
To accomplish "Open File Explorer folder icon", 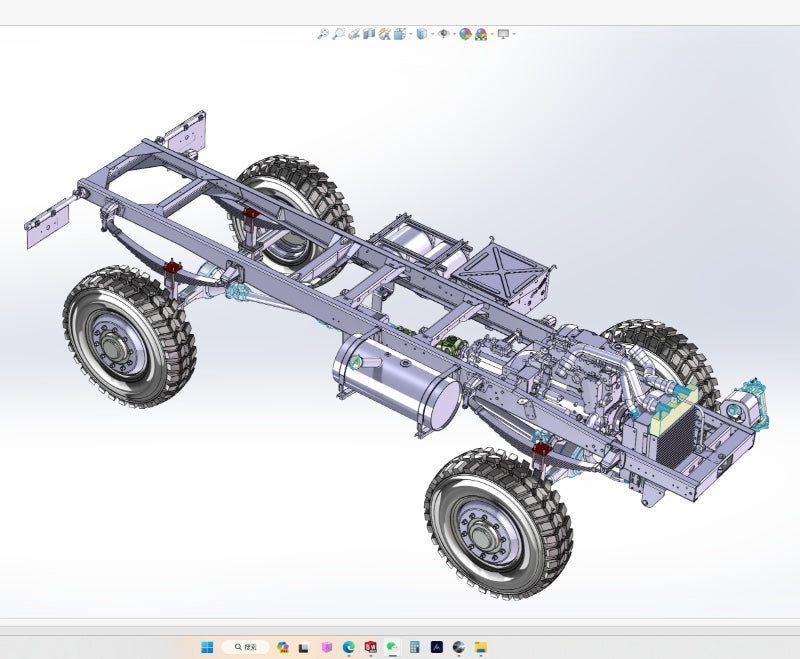I will pos(480,647).
